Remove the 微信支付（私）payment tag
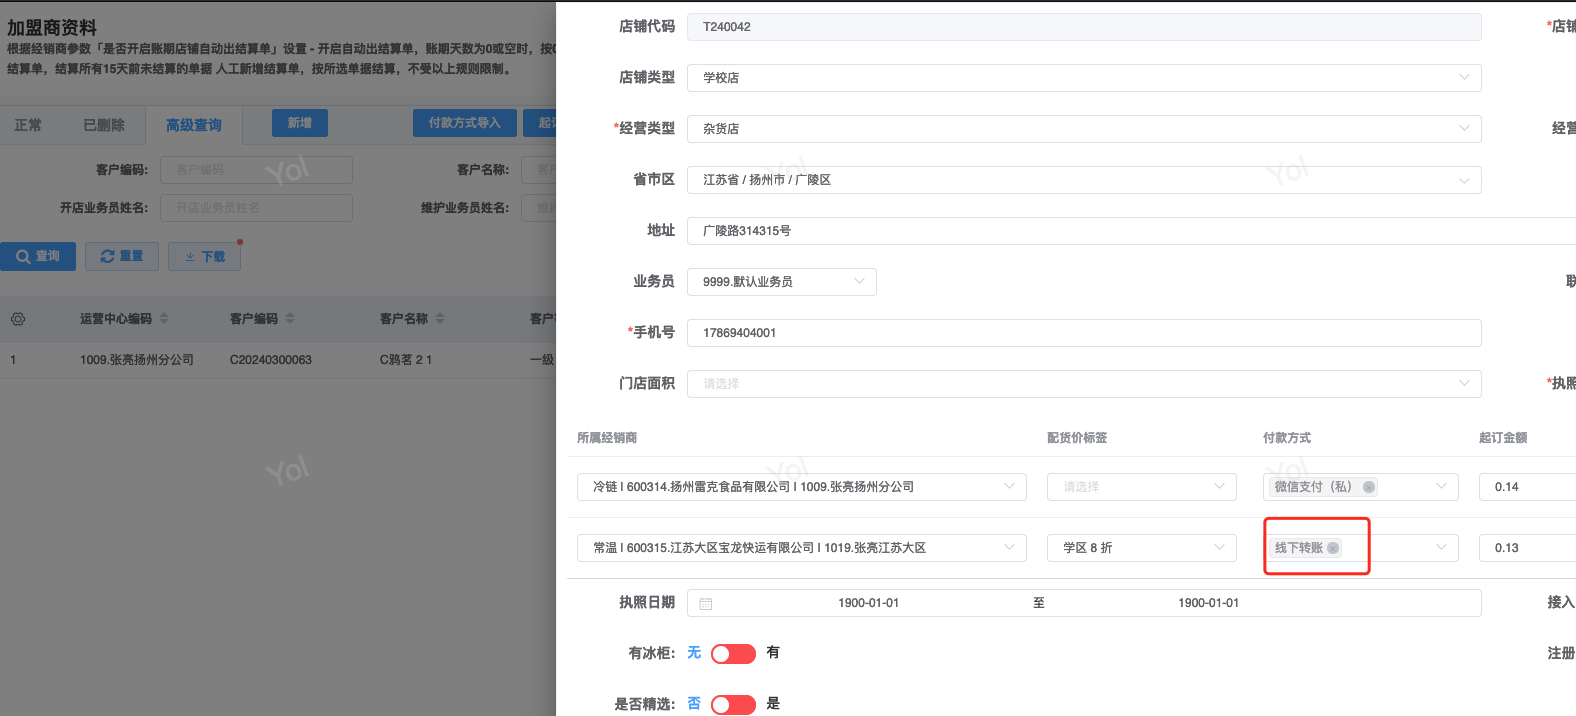Image resolution: width=1576 pixels, height=716 pixels. [1369, 487]
